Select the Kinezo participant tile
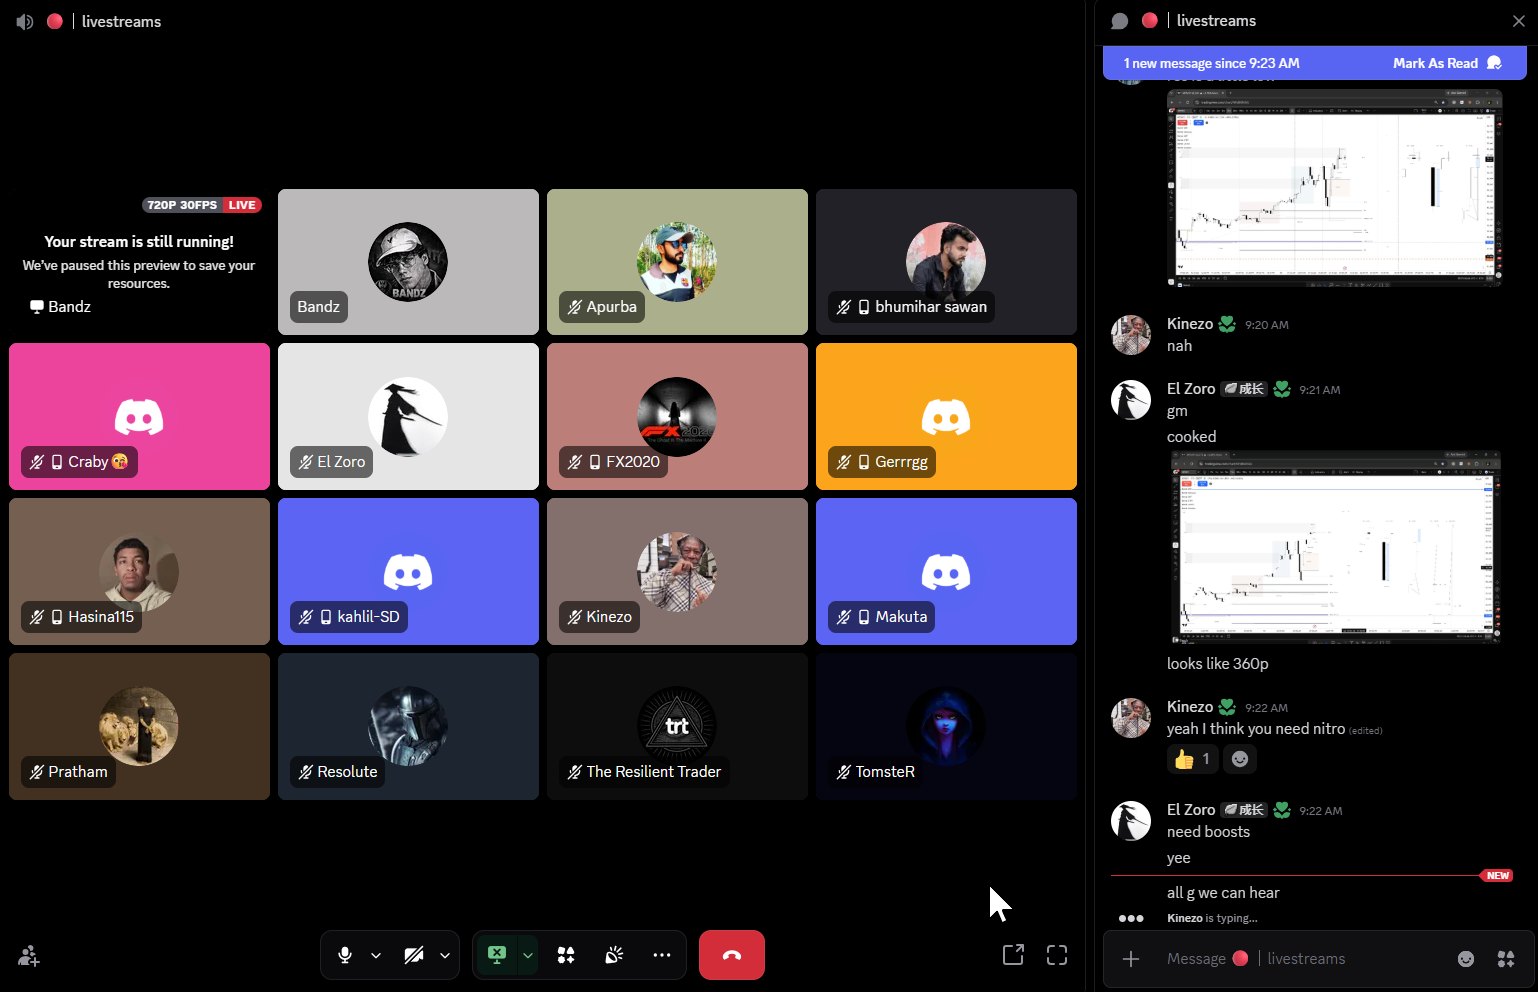This screenshot has height=992, width=1538. tap(677, 571)
